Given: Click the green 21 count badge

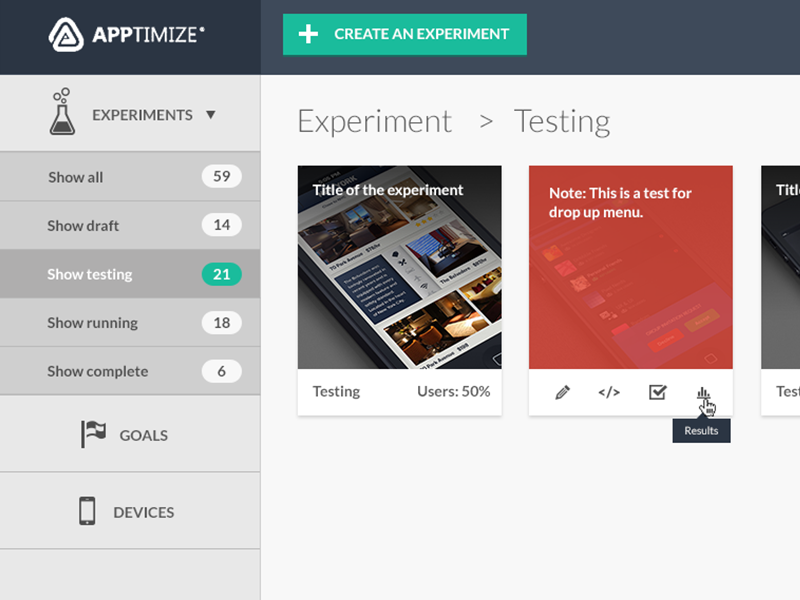Looking at the screenshot, I should pyautogui.click(x=221, y=274).
